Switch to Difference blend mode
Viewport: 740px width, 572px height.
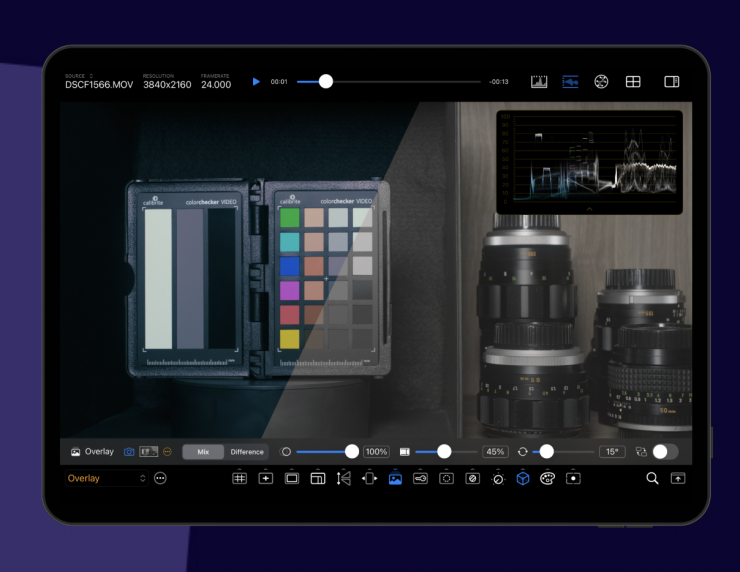(x=247, y=452)
